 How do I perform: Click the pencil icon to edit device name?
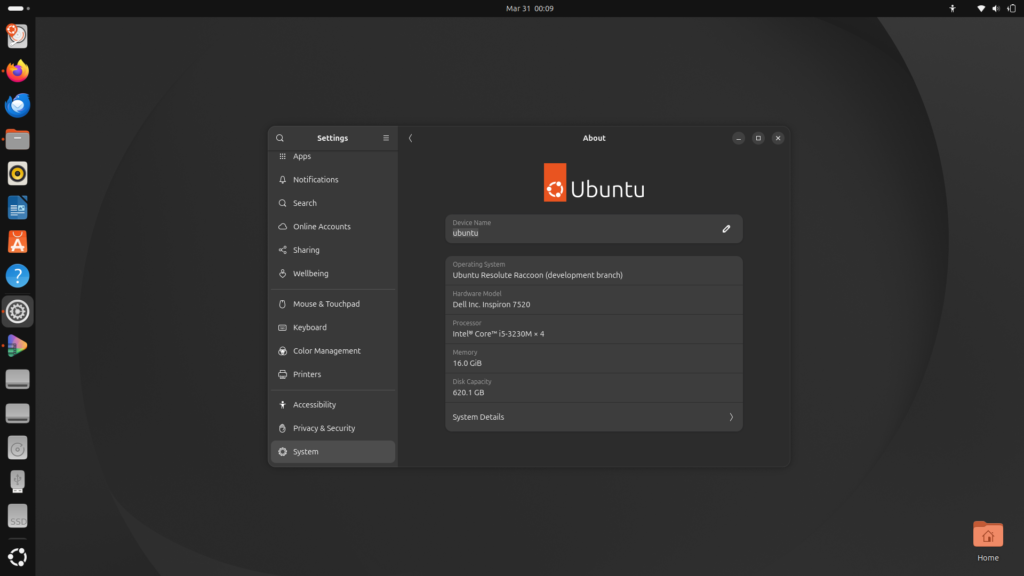click(726, 229)
